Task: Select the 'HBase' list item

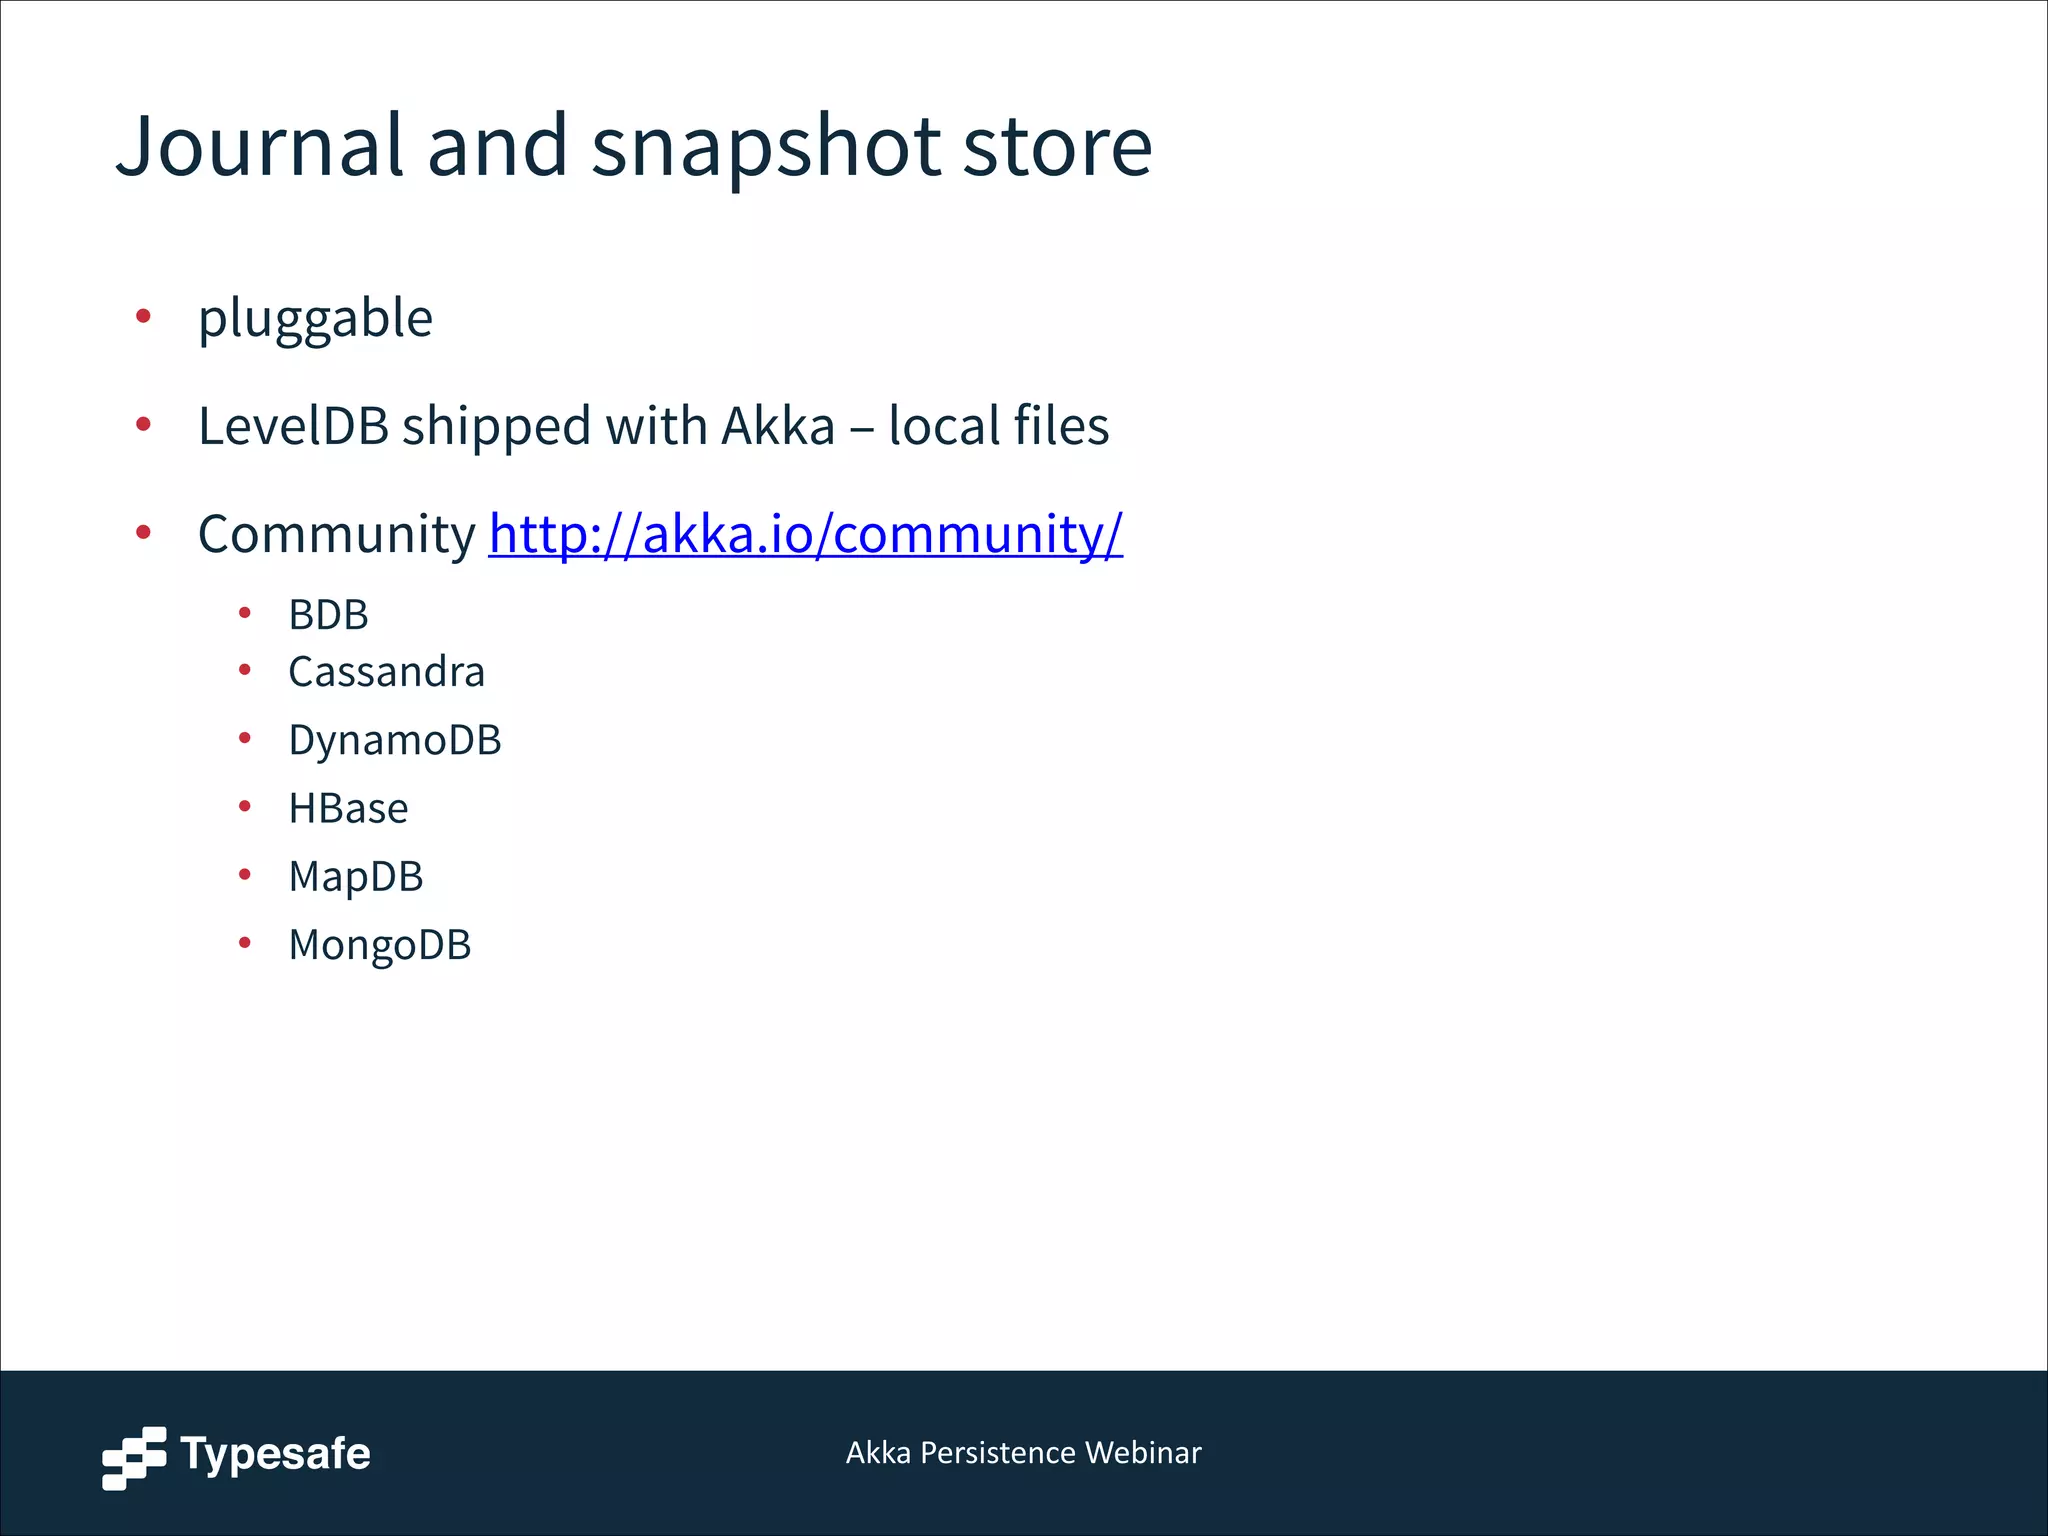Action: tap(348, 808)
